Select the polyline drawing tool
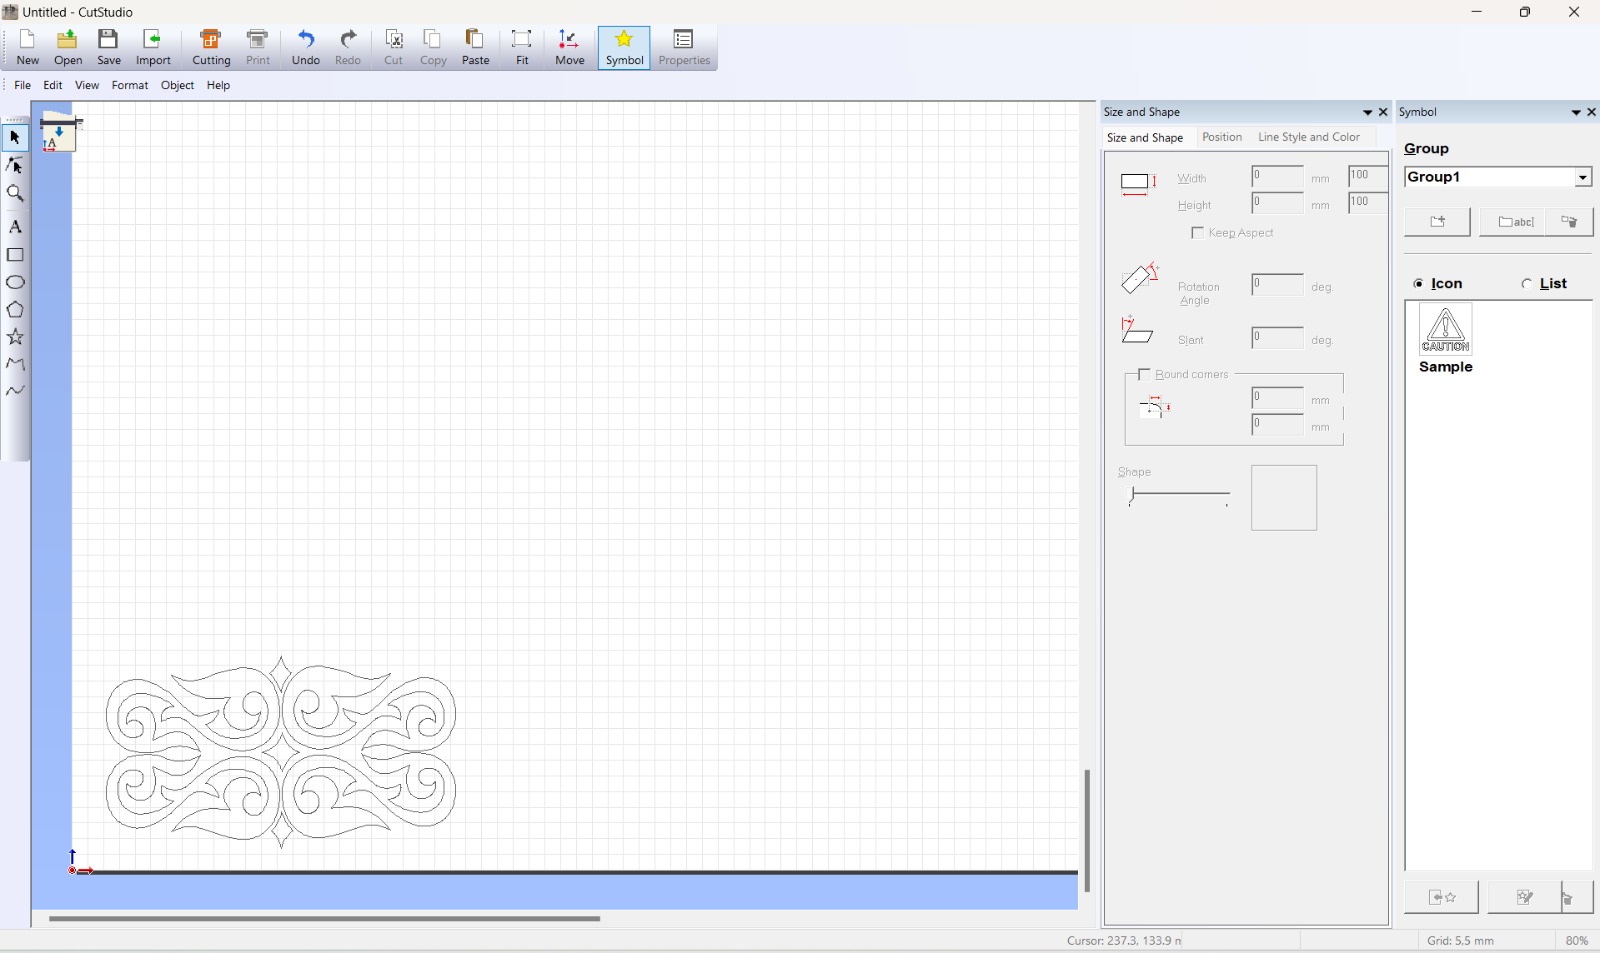The image size is (1600, 953). pos(15,364)
